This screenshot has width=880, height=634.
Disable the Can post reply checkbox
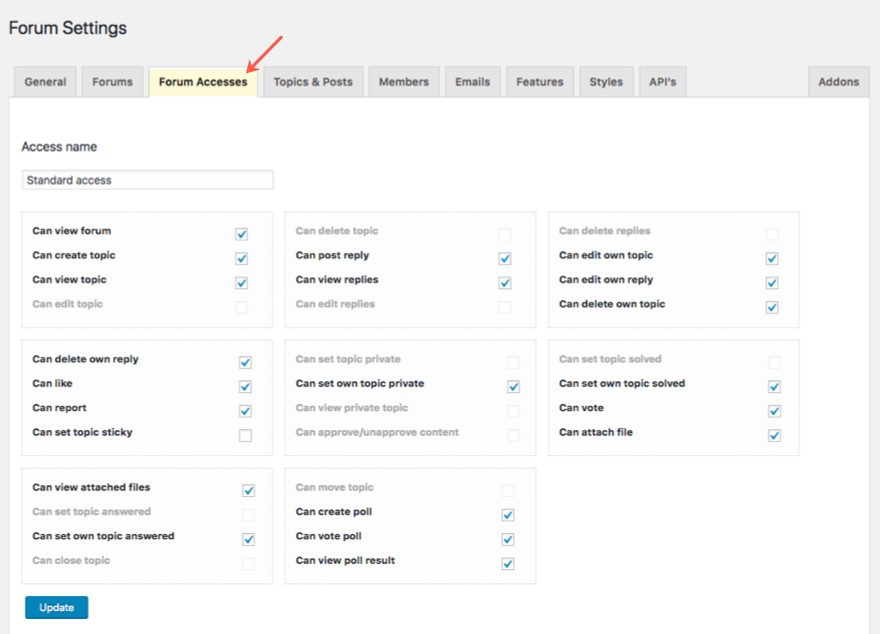505,258
